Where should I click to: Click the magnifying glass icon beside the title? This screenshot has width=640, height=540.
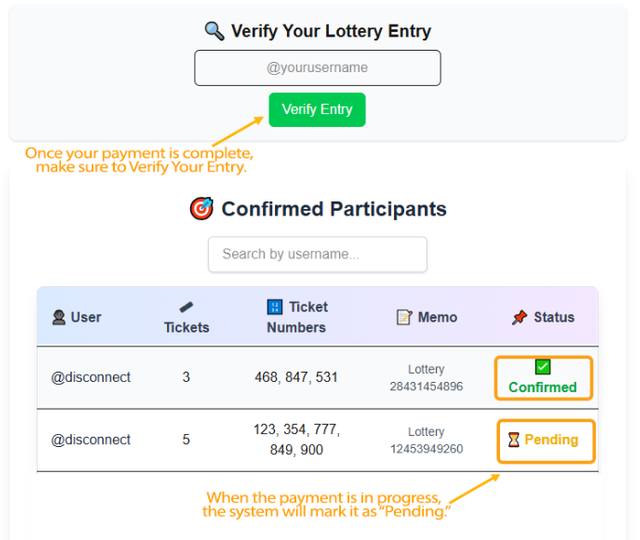[x=214, y=31]
